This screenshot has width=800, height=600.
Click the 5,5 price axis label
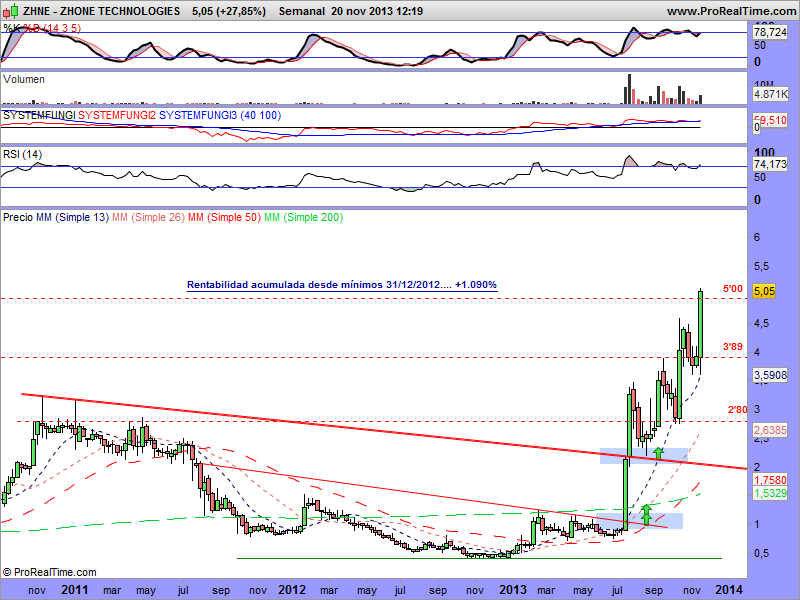pos(761,266)
